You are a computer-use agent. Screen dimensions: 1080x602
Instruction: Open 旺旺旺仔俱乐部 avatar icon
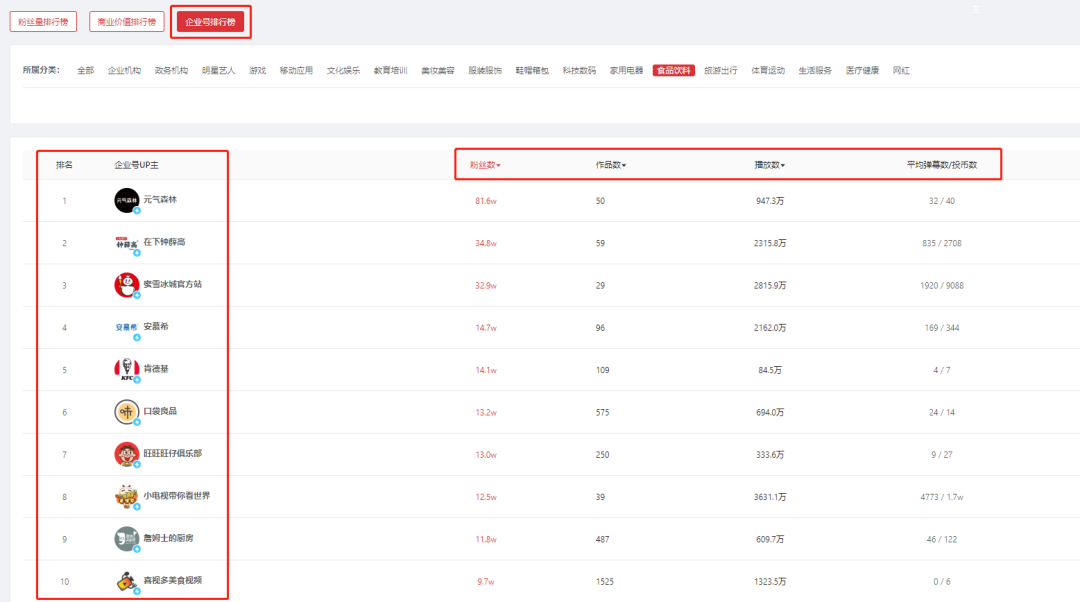[x=127, y=455]
